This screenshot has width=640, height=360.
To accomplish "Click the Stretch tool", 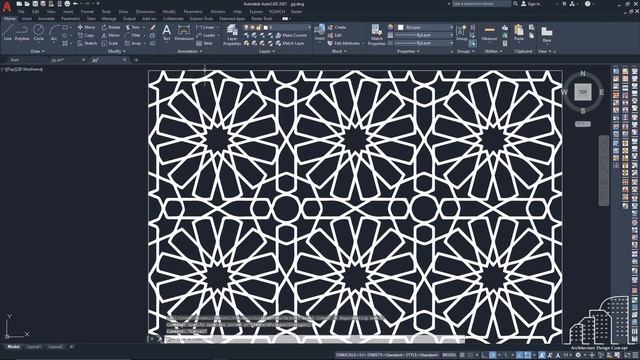I will tap(87, 43).
